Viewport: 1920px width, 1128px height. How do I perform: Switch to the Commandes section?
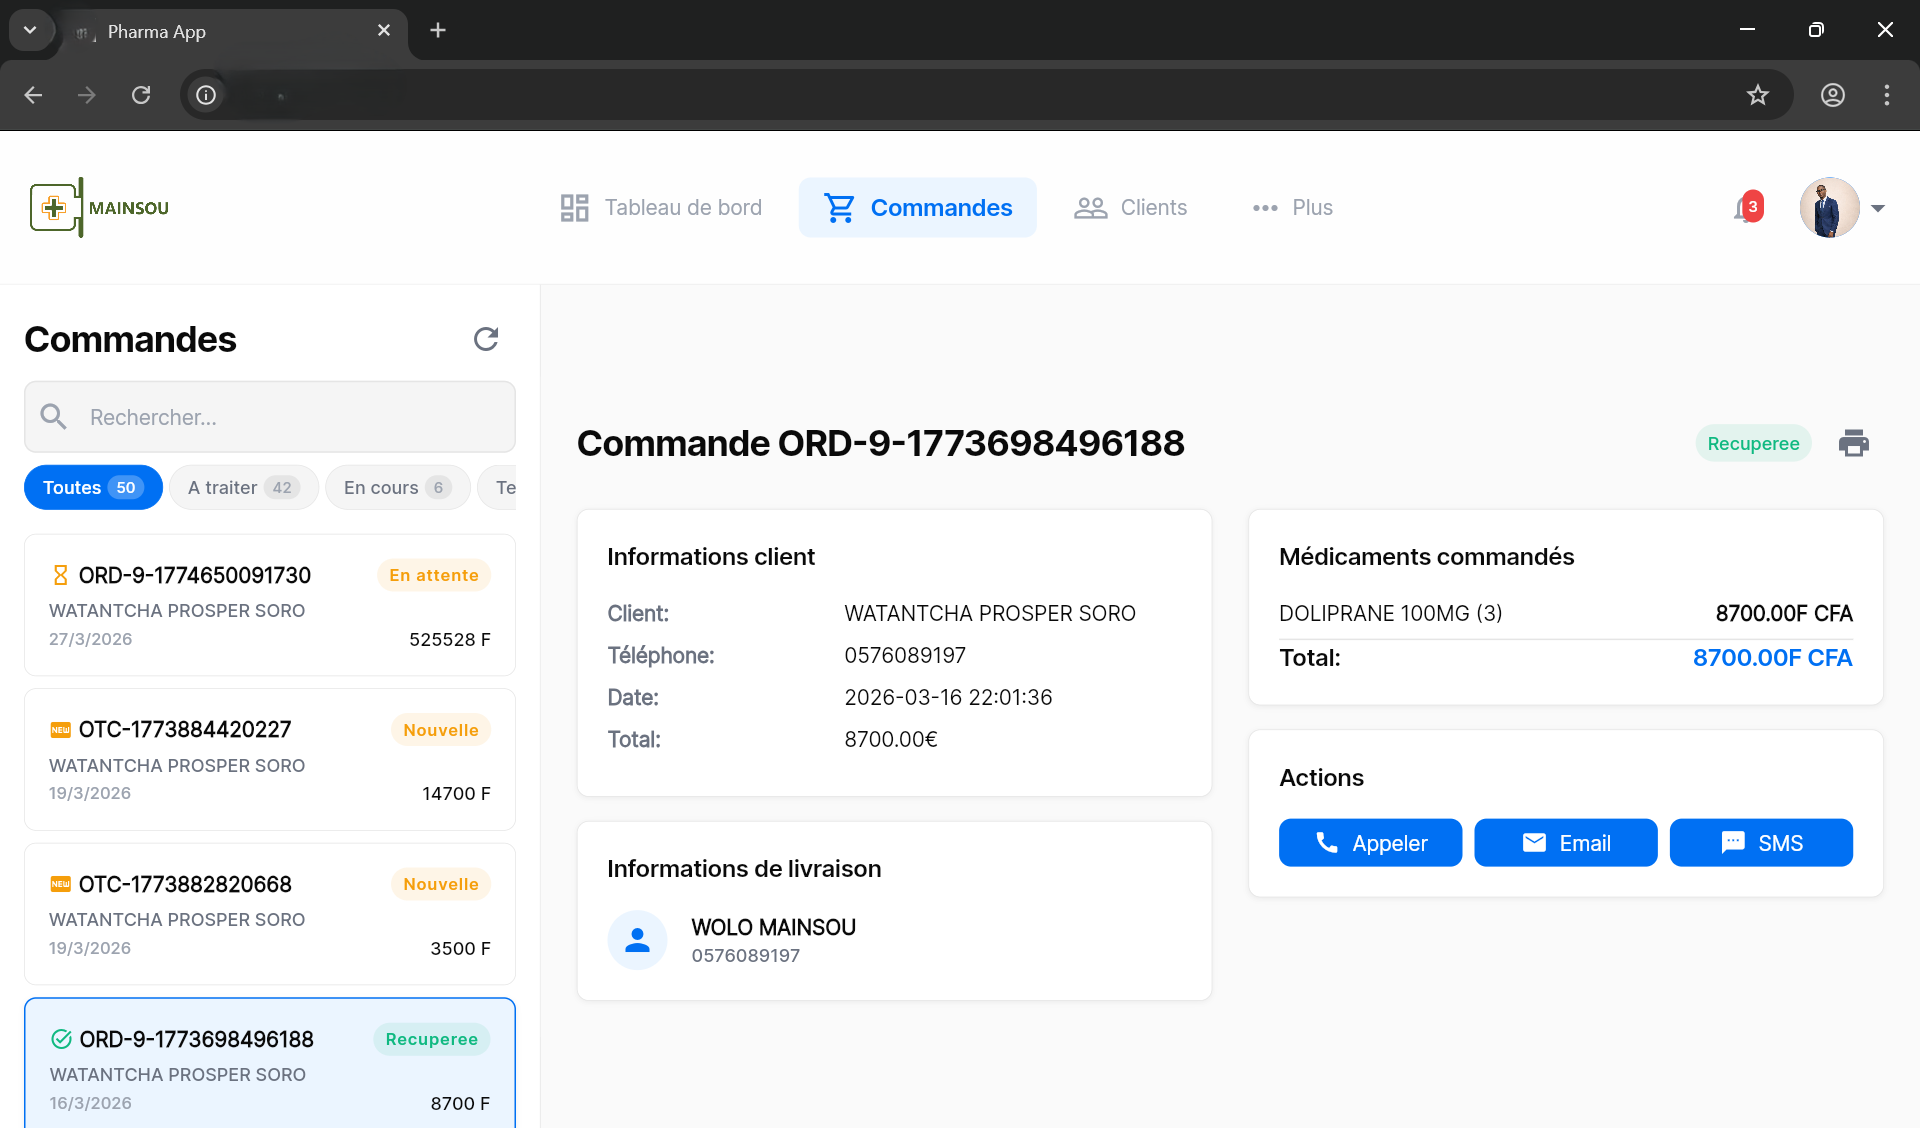click(917, 207)
